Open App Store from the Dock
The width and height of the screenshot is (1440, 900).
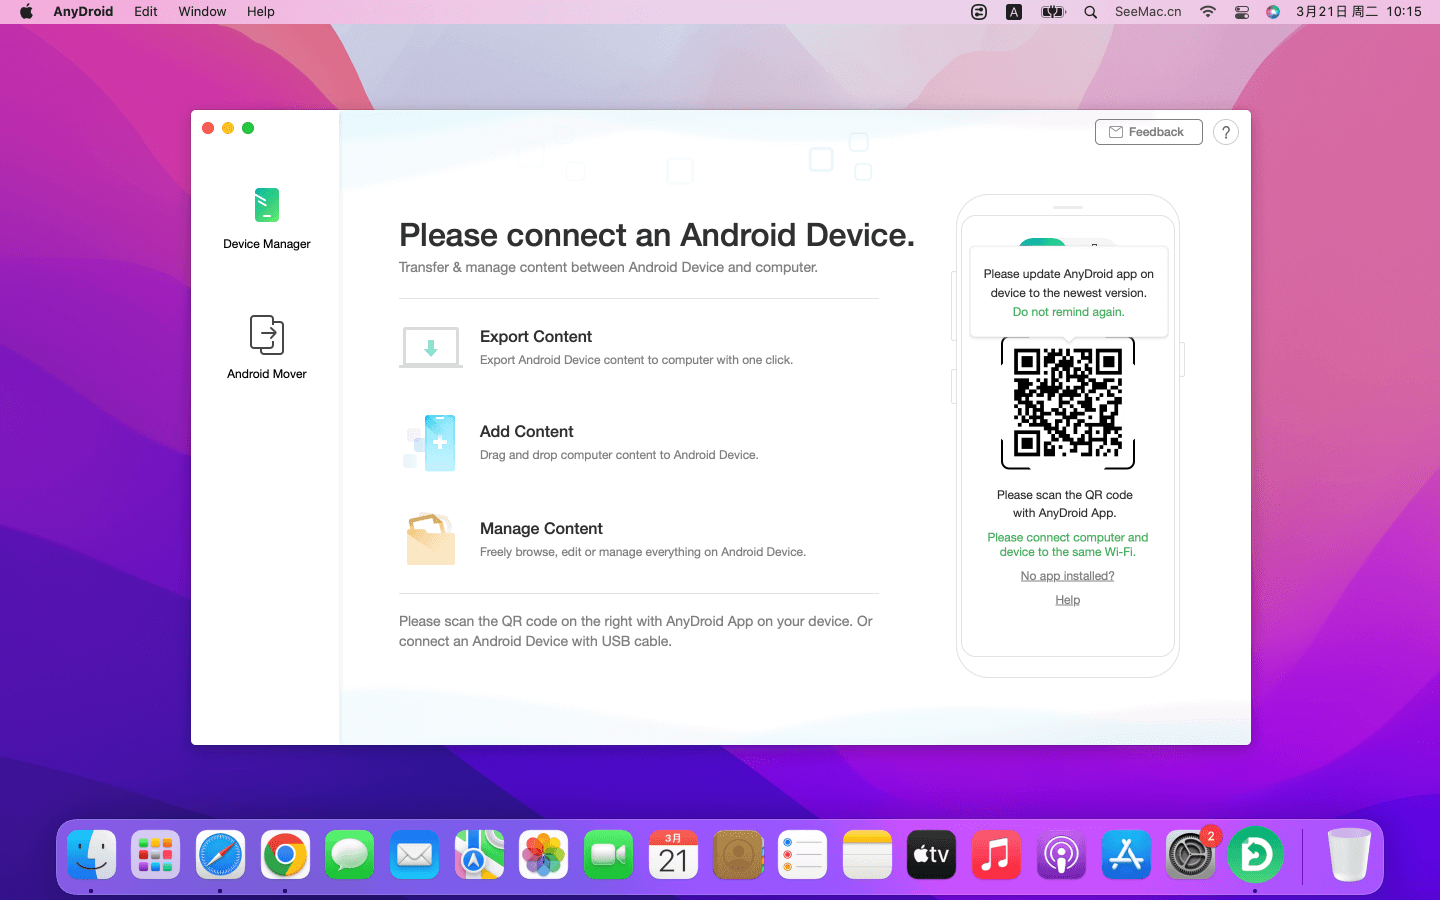(1126, 855)
